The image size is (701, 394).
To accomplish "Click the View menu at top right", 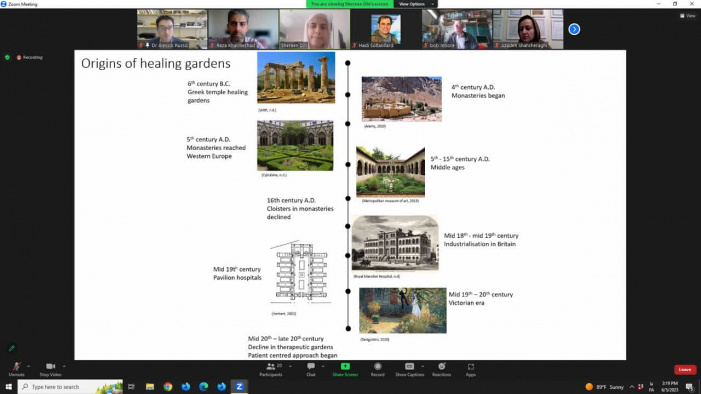I will [x=688, y=16].
